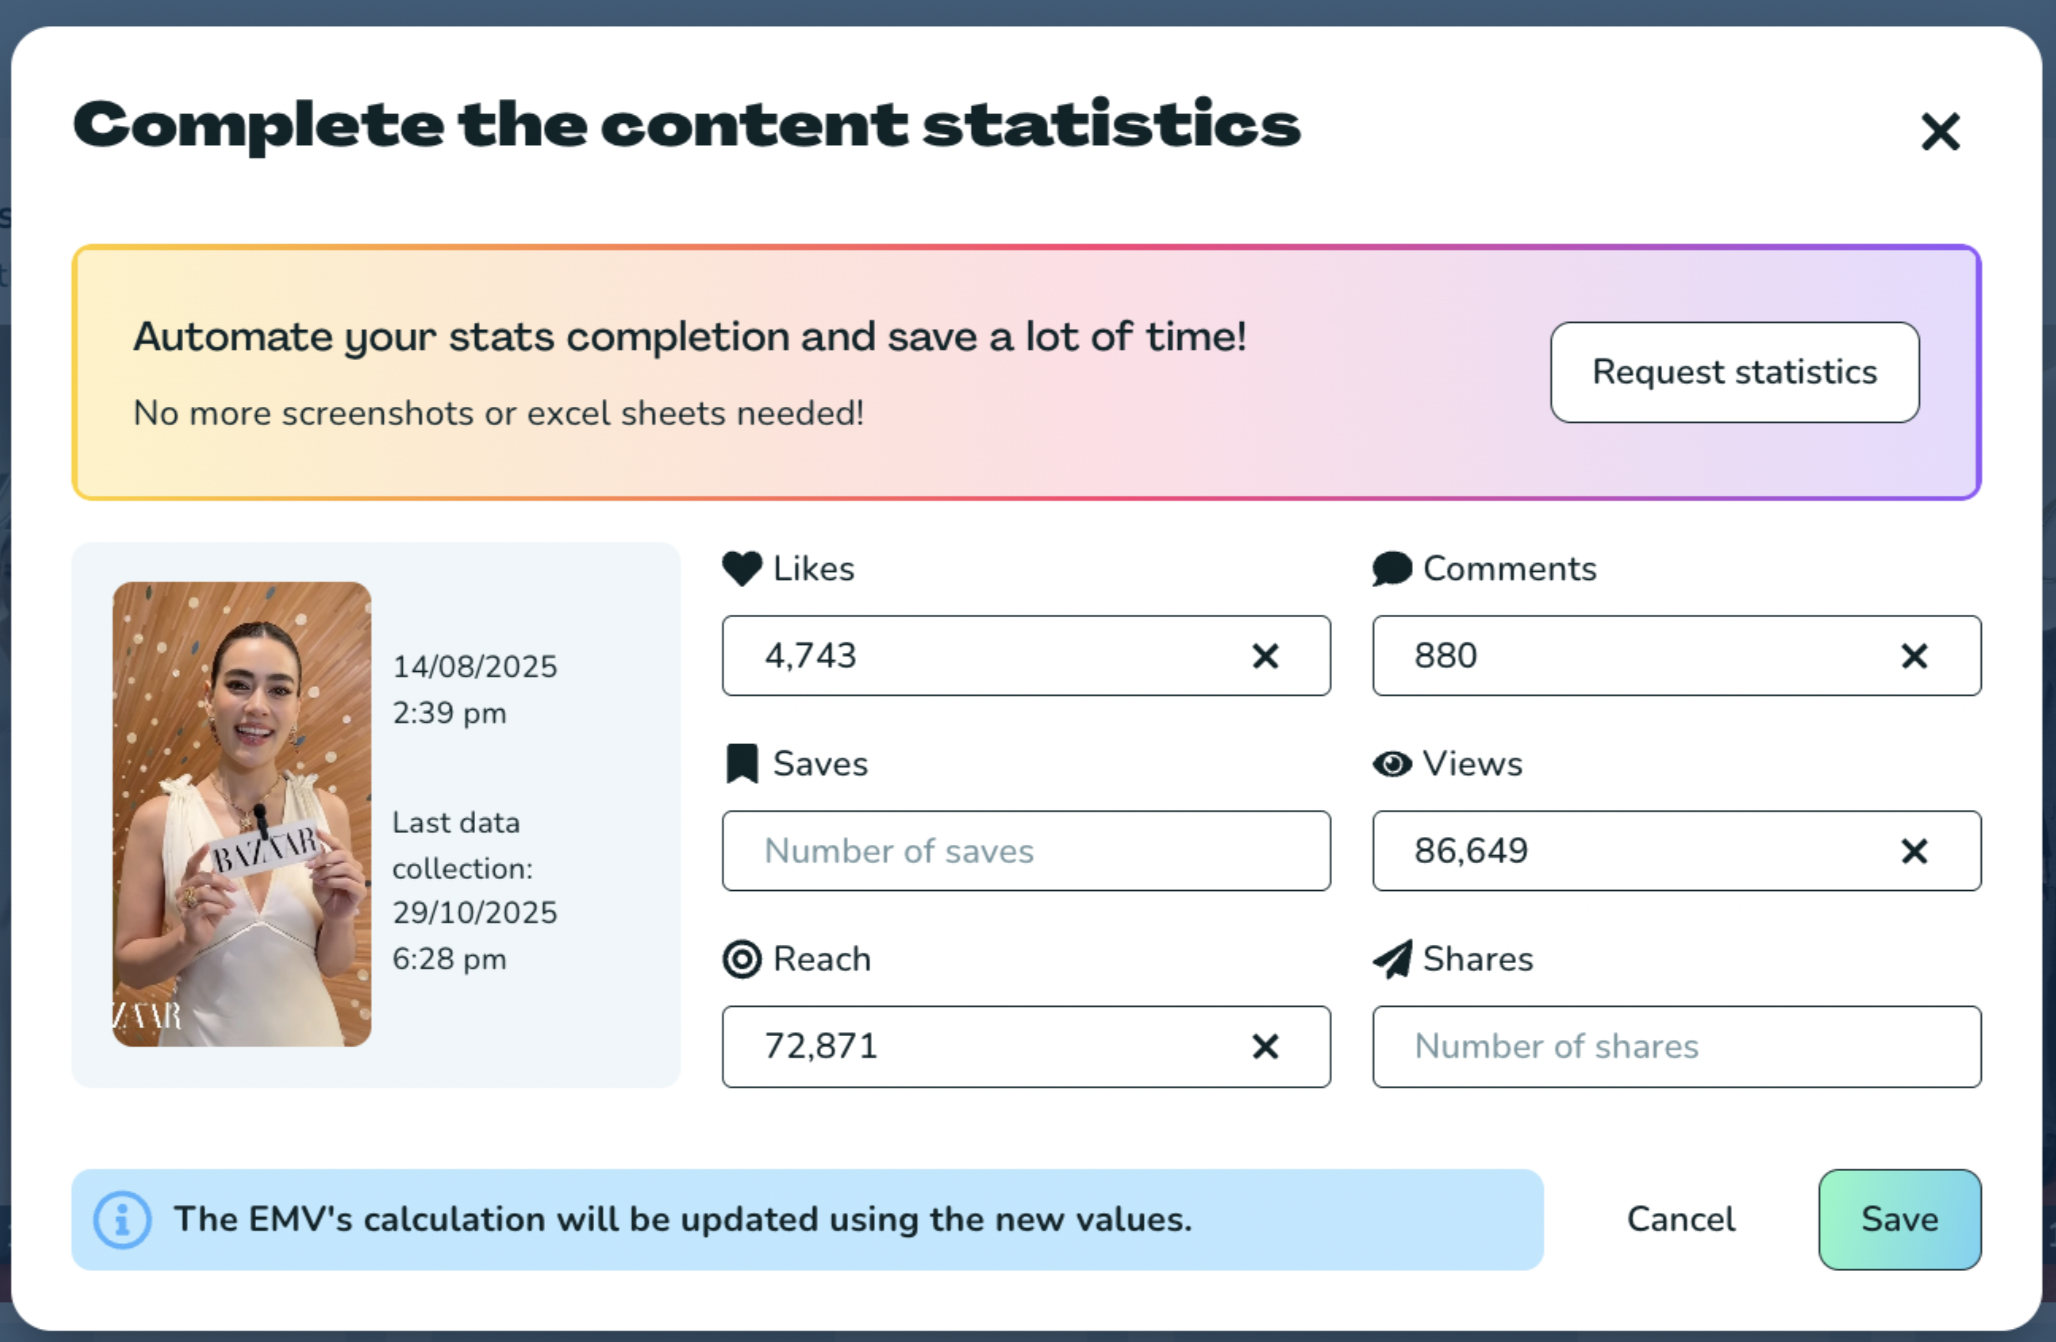Click into the Views input showing 86,649
Image resolution: width=2056 pixels, height=1342 pixels.
pyautogui.click(x=1630, y=851)
